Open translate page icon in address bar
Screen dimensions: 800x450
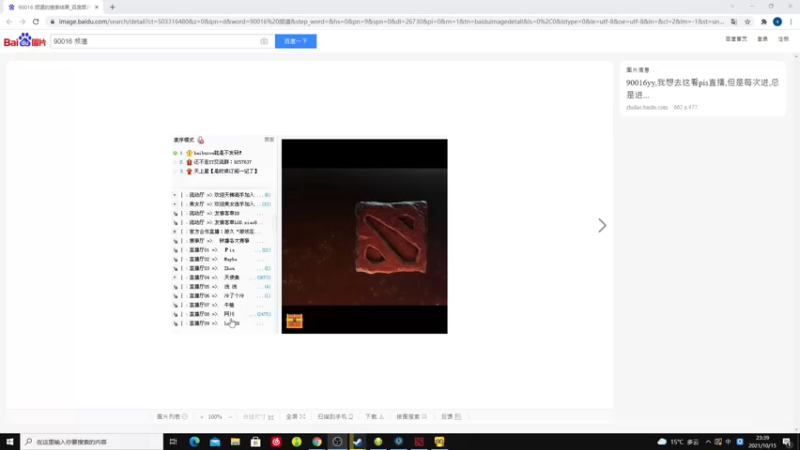coord(734,21)
